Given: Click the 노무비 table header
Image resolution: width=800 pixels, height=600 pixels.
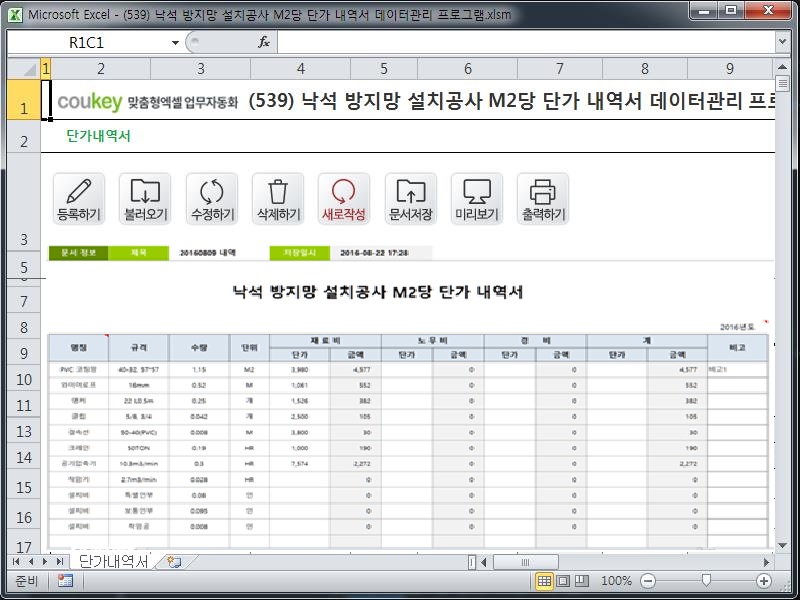Looking at the screenshot, I should [433, 340].
